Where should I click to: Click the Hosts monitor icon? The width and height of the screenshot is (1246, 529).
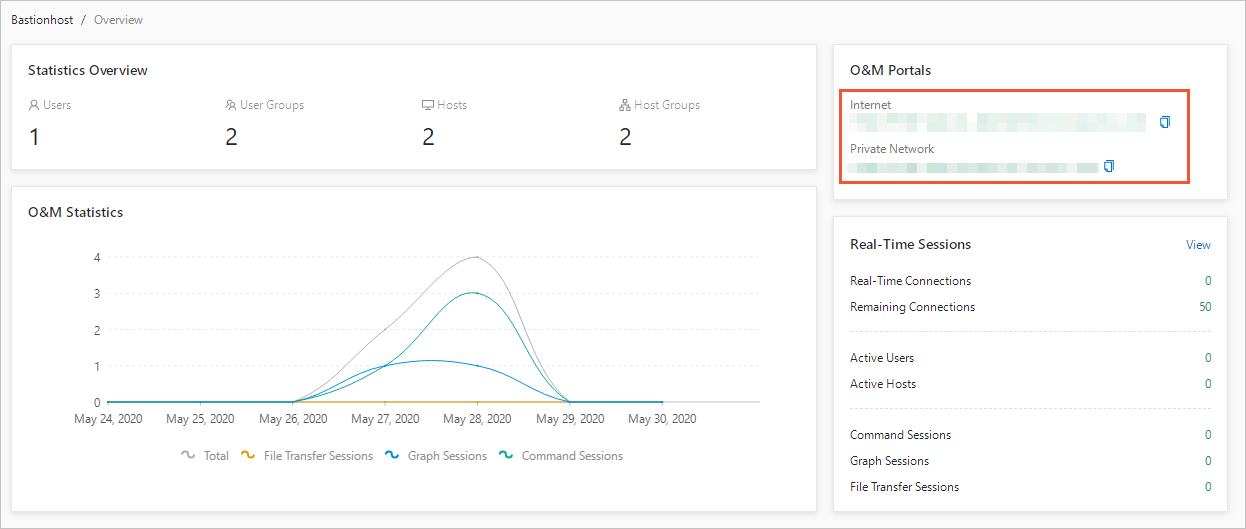pos(428,105)
